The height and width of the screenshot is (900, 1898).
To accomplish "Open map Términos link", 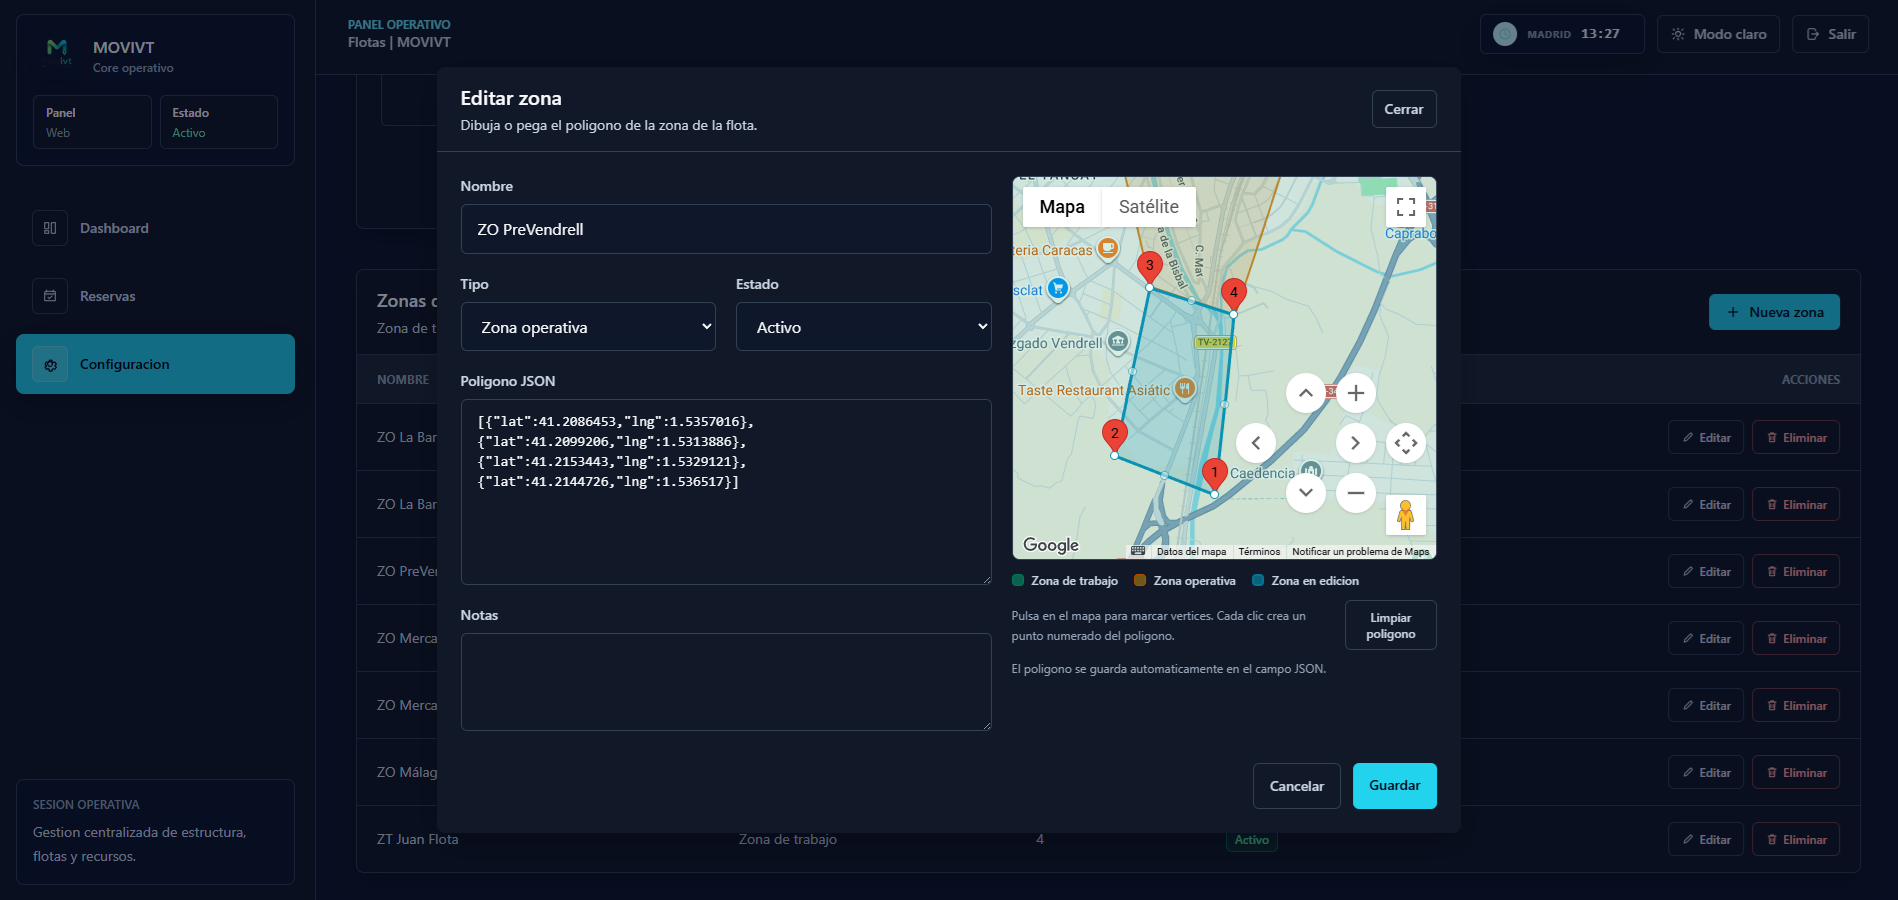I will 1259,552.
